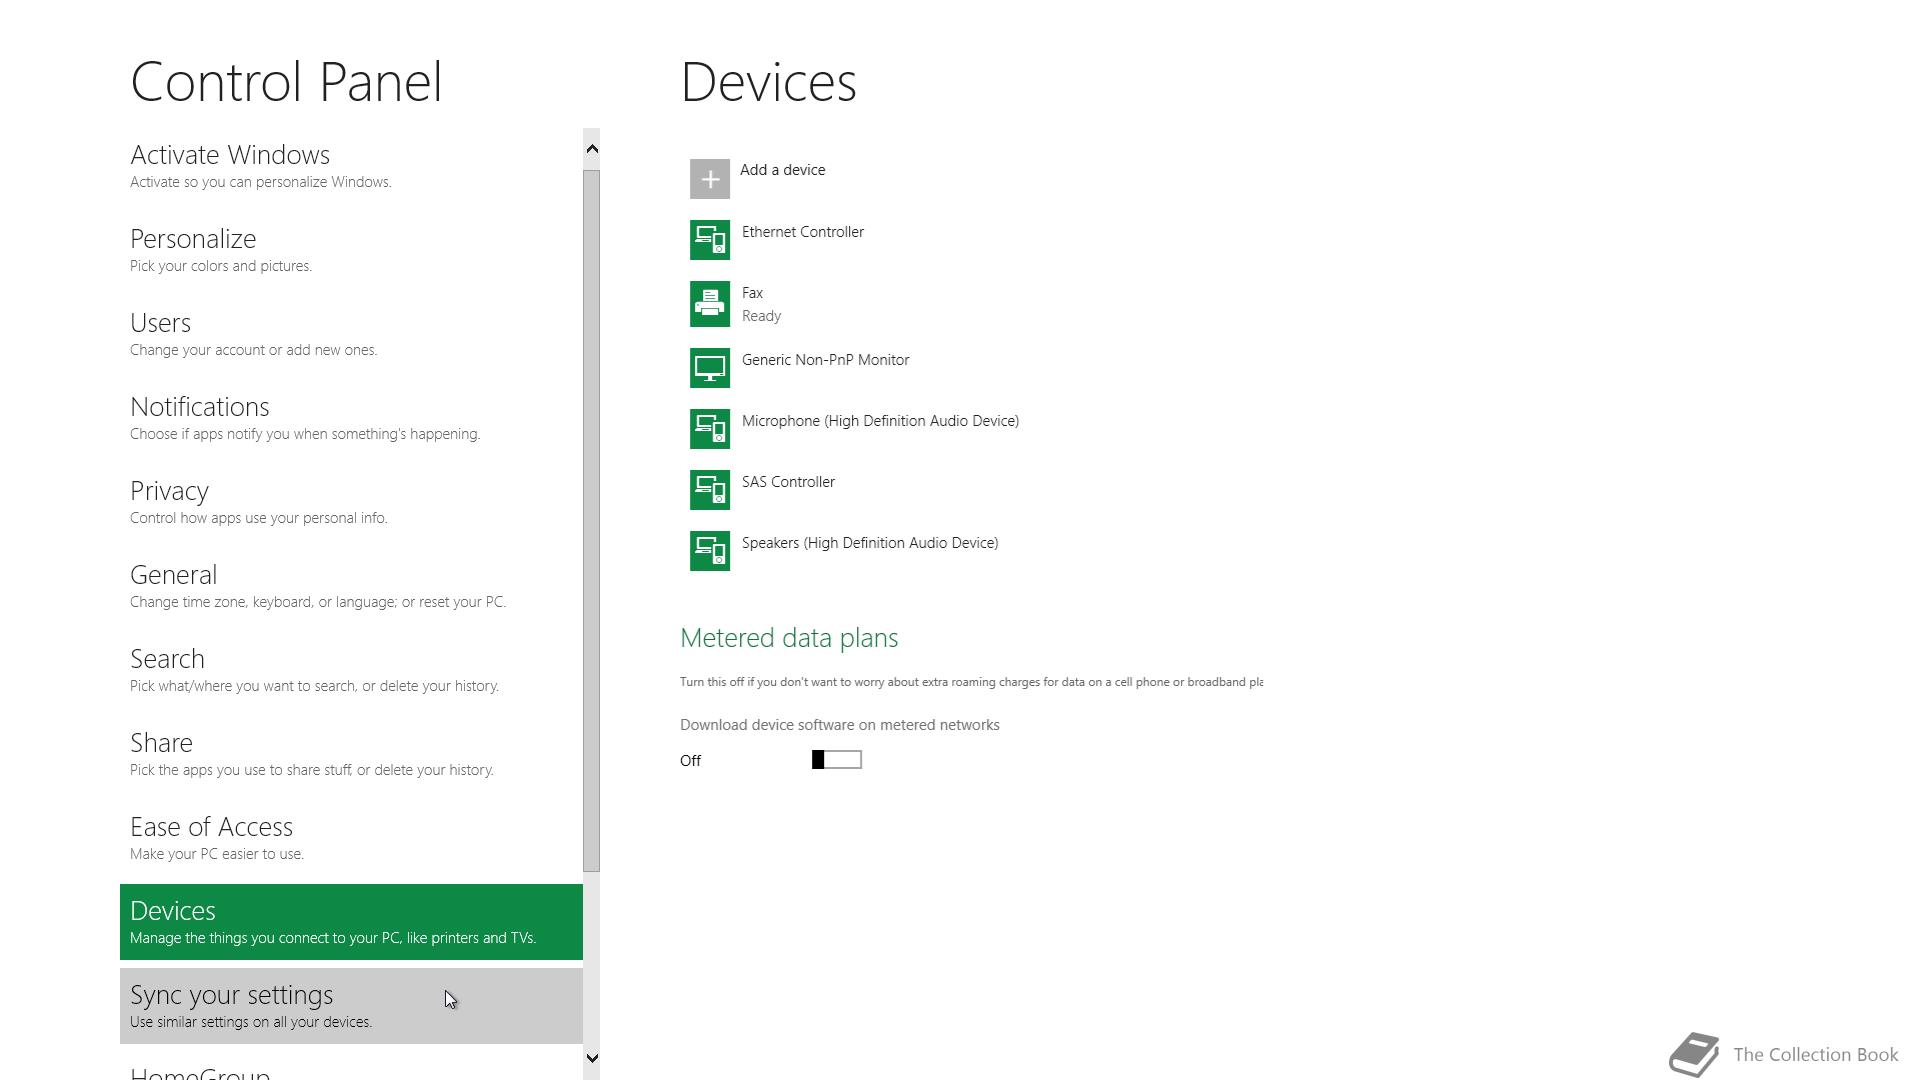Select the SAS Controller device icon
The width and height of the screenshot is (1920, 1080).
(x=709, y=490)
